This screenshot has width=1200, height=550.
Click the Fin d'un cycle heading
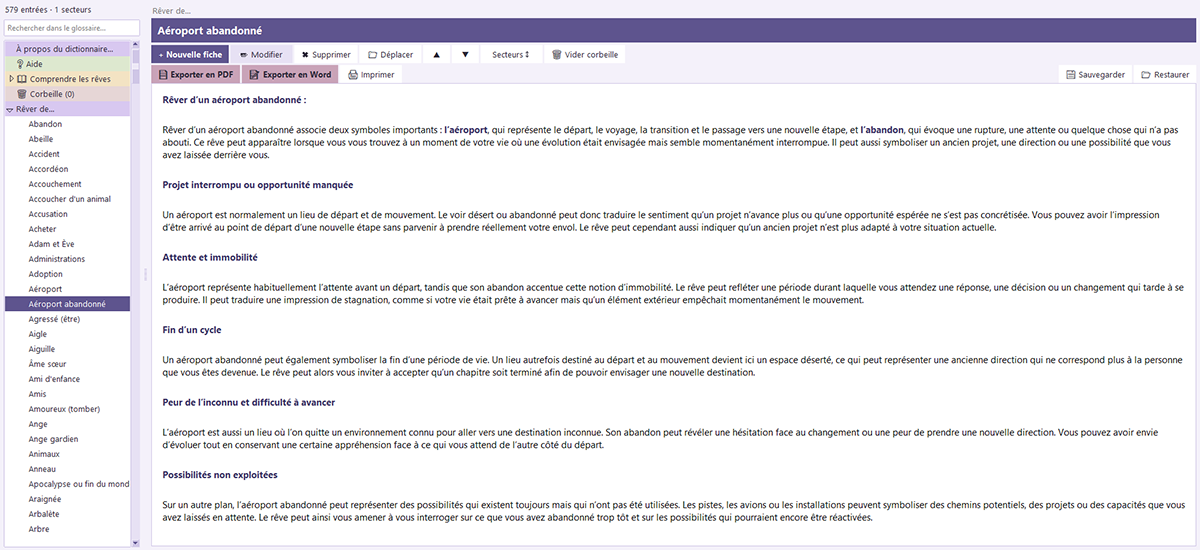coord(192,329)
